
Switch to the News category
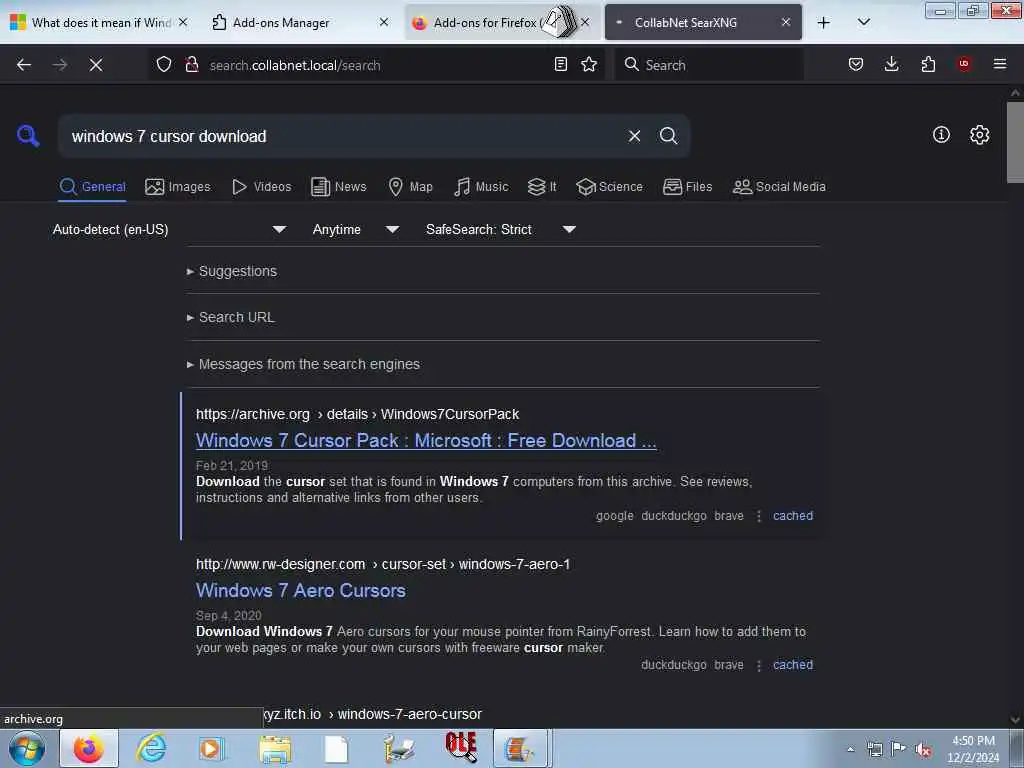(x=338, y=187)
